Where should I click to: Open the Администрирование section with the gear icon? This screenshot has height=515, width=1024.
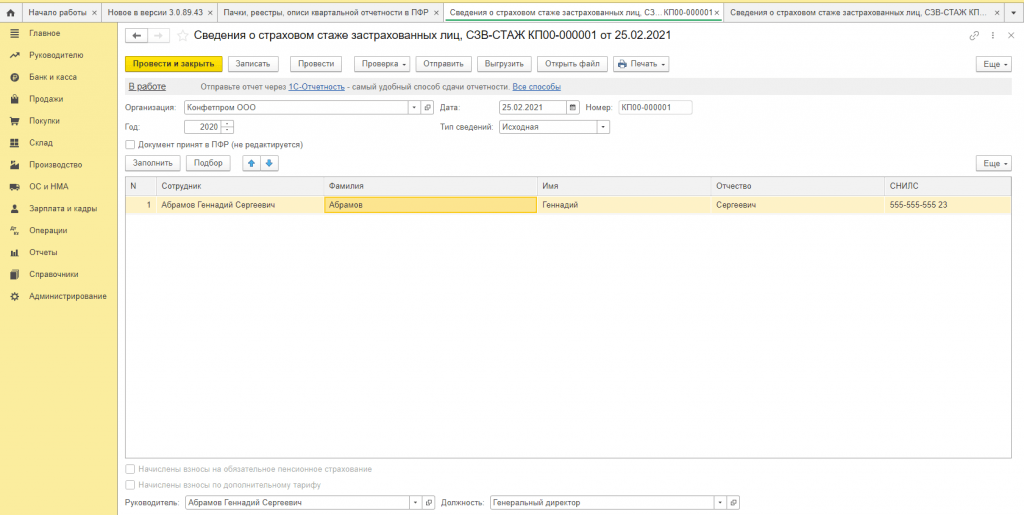[15, 296]
